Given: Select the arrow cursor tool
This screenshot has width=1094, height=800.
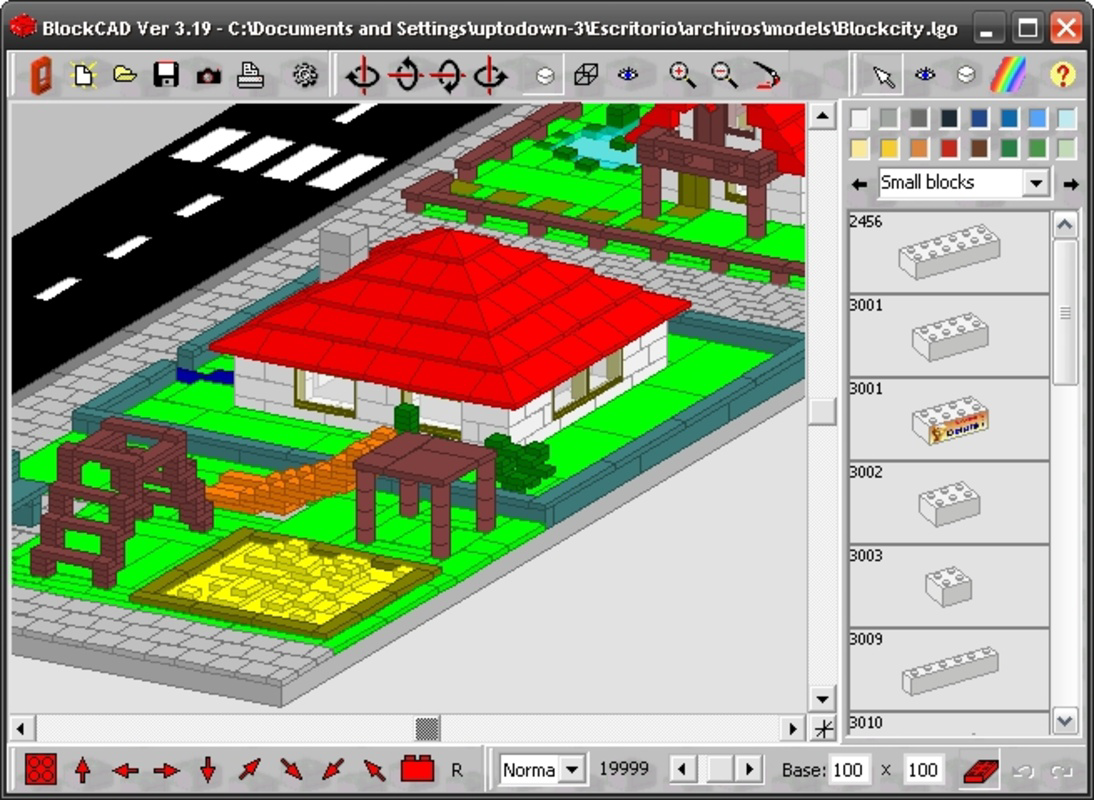Looking at the screenshot, I should [884, 73].
